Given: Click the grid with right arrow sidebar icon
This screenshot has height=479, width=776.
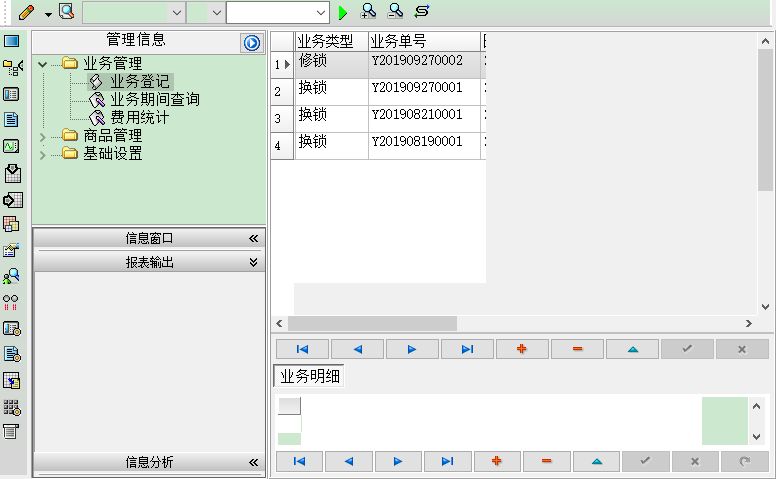Looking at the screenshot, I should tap(12, 200).
